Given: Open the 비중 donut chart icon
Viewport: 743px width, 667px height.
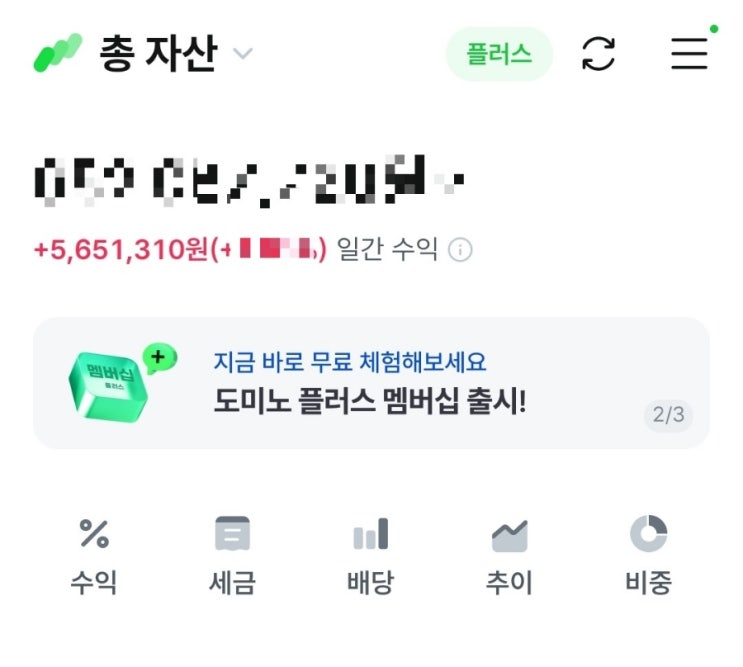Looking at the screenshot, I should tap(648, 533).
